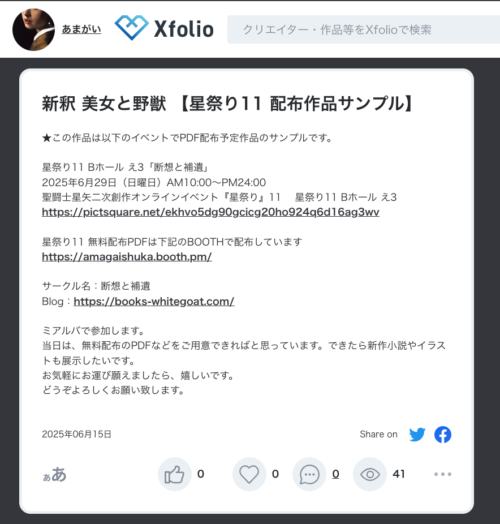
Task: Share the post on Twitter
Action: (x=417, y=434)
